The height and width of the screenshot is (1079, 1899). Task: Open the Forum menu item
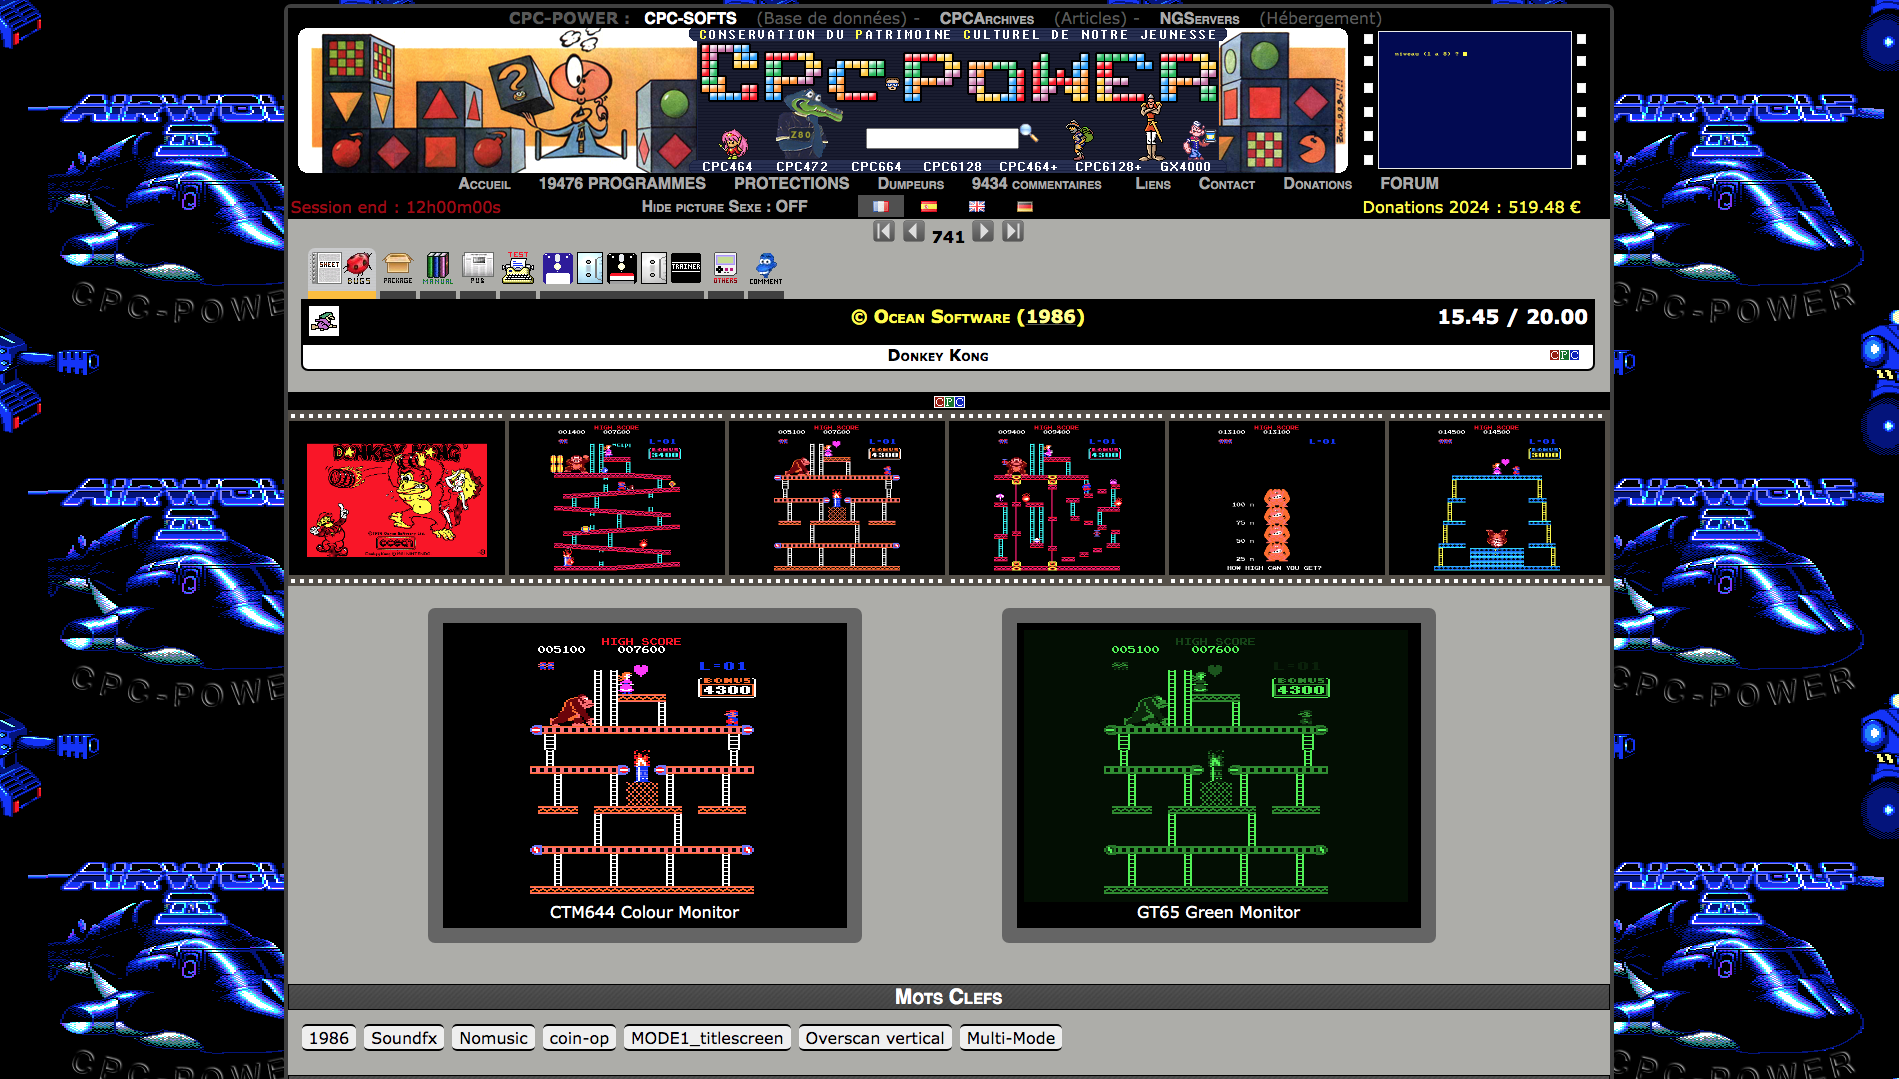pos(1409,184)
